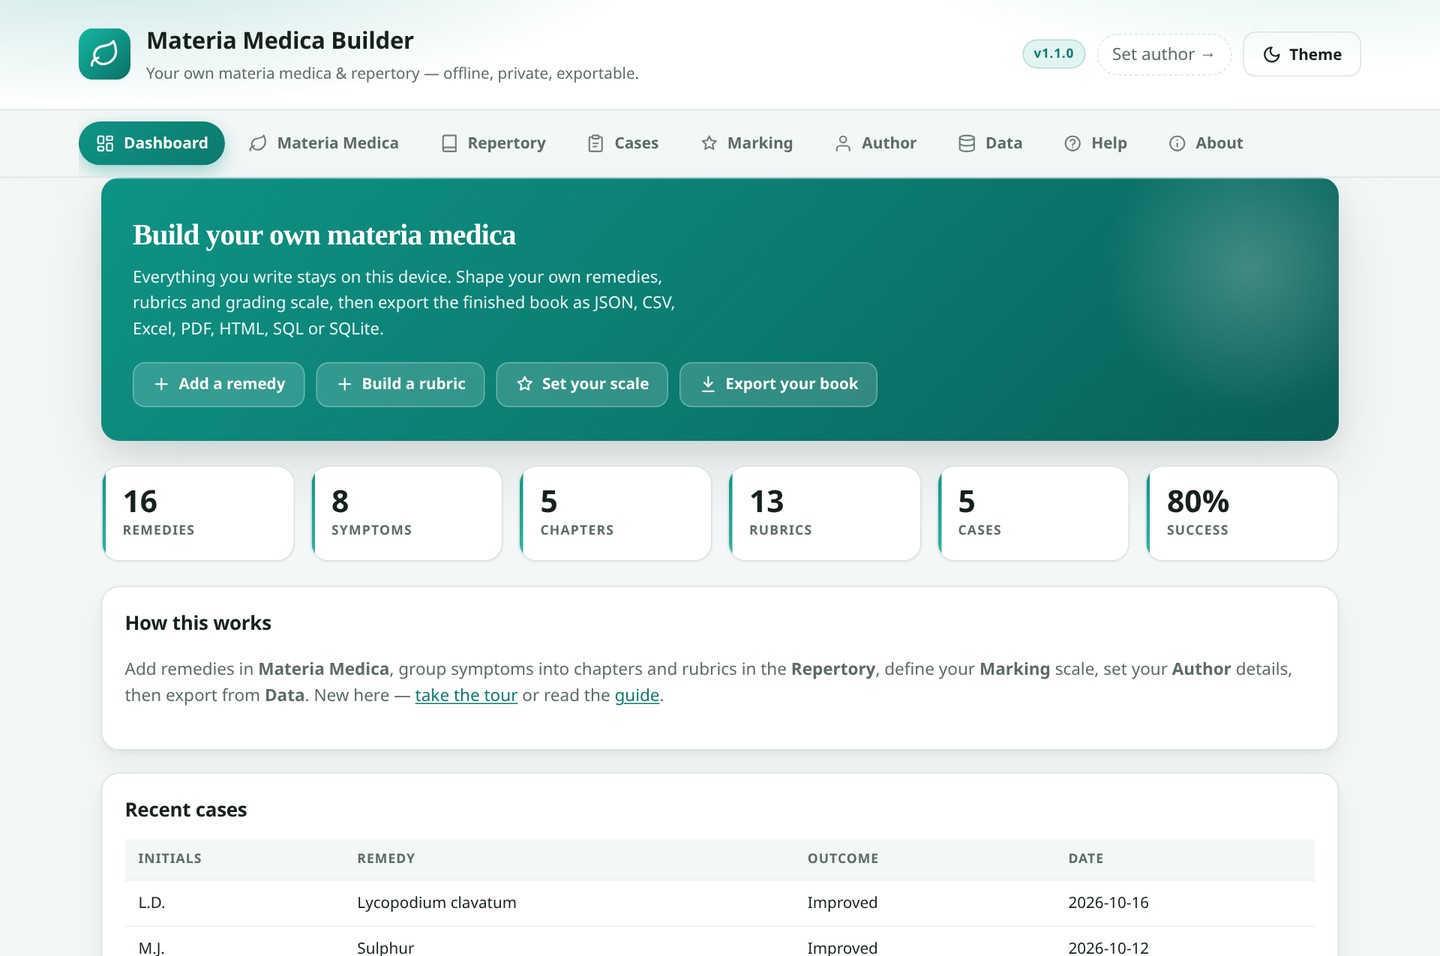The width and height of the screenshot is (1440, 956).
Task: Click the 'Recent cases' heading
Action: tap(186, 810)
